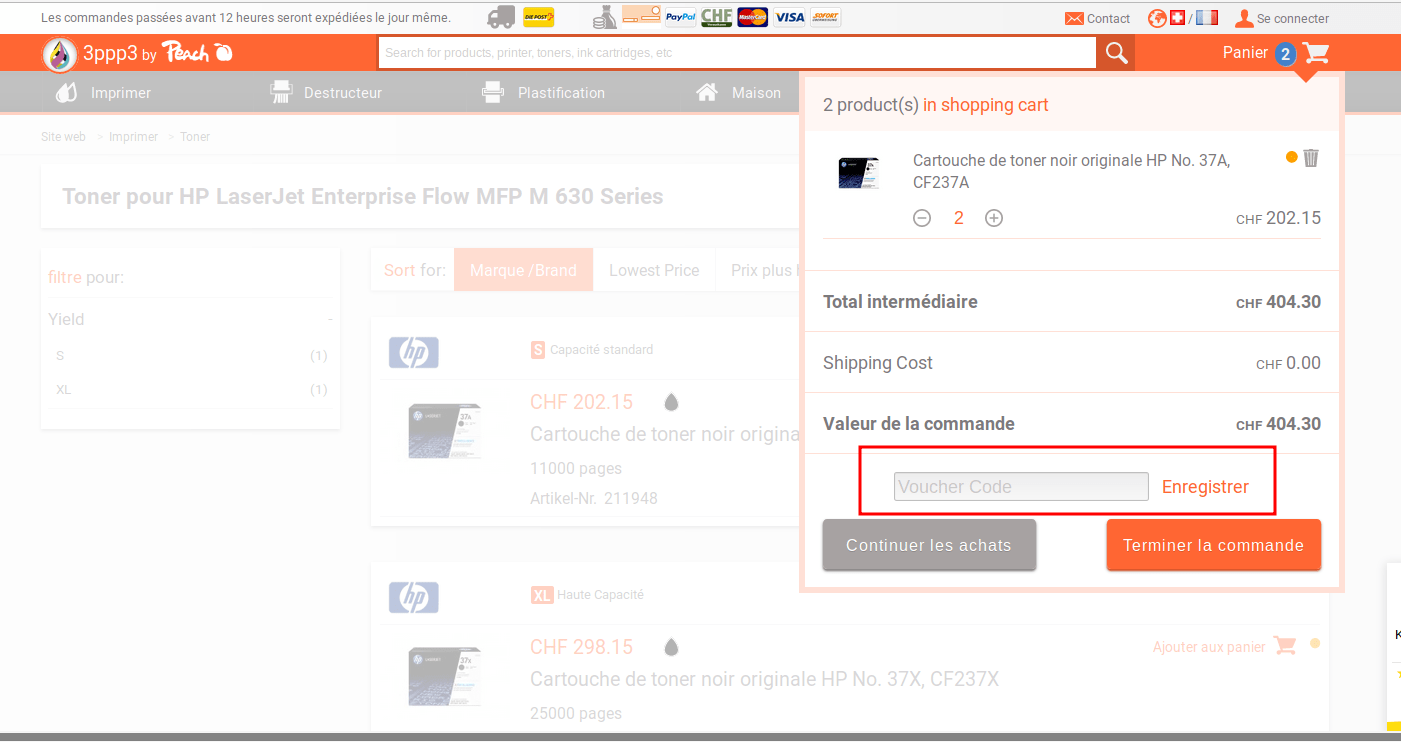Delete the HP 37A cartridge via trash icon

pos(1311,158)
